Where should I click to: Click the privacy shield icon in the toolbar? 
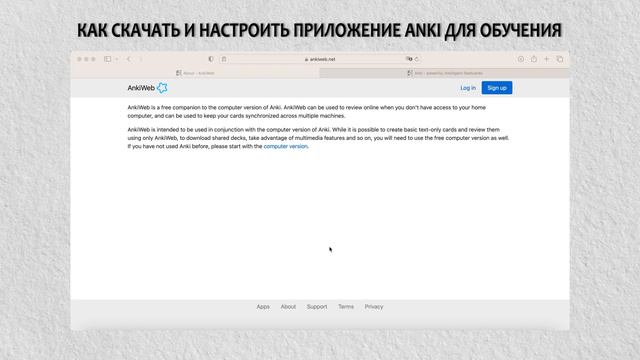click(x=211, y=59)
